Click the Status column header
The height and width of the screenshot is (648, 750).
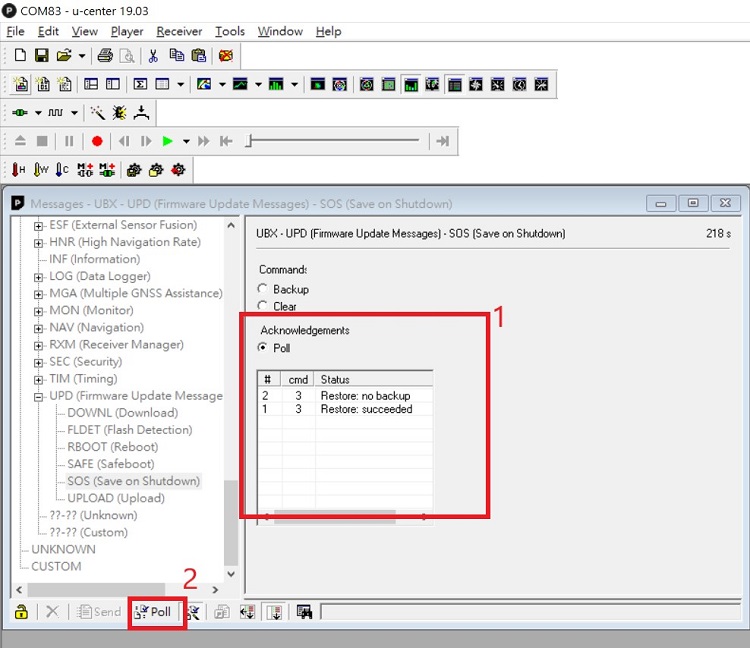374,379
